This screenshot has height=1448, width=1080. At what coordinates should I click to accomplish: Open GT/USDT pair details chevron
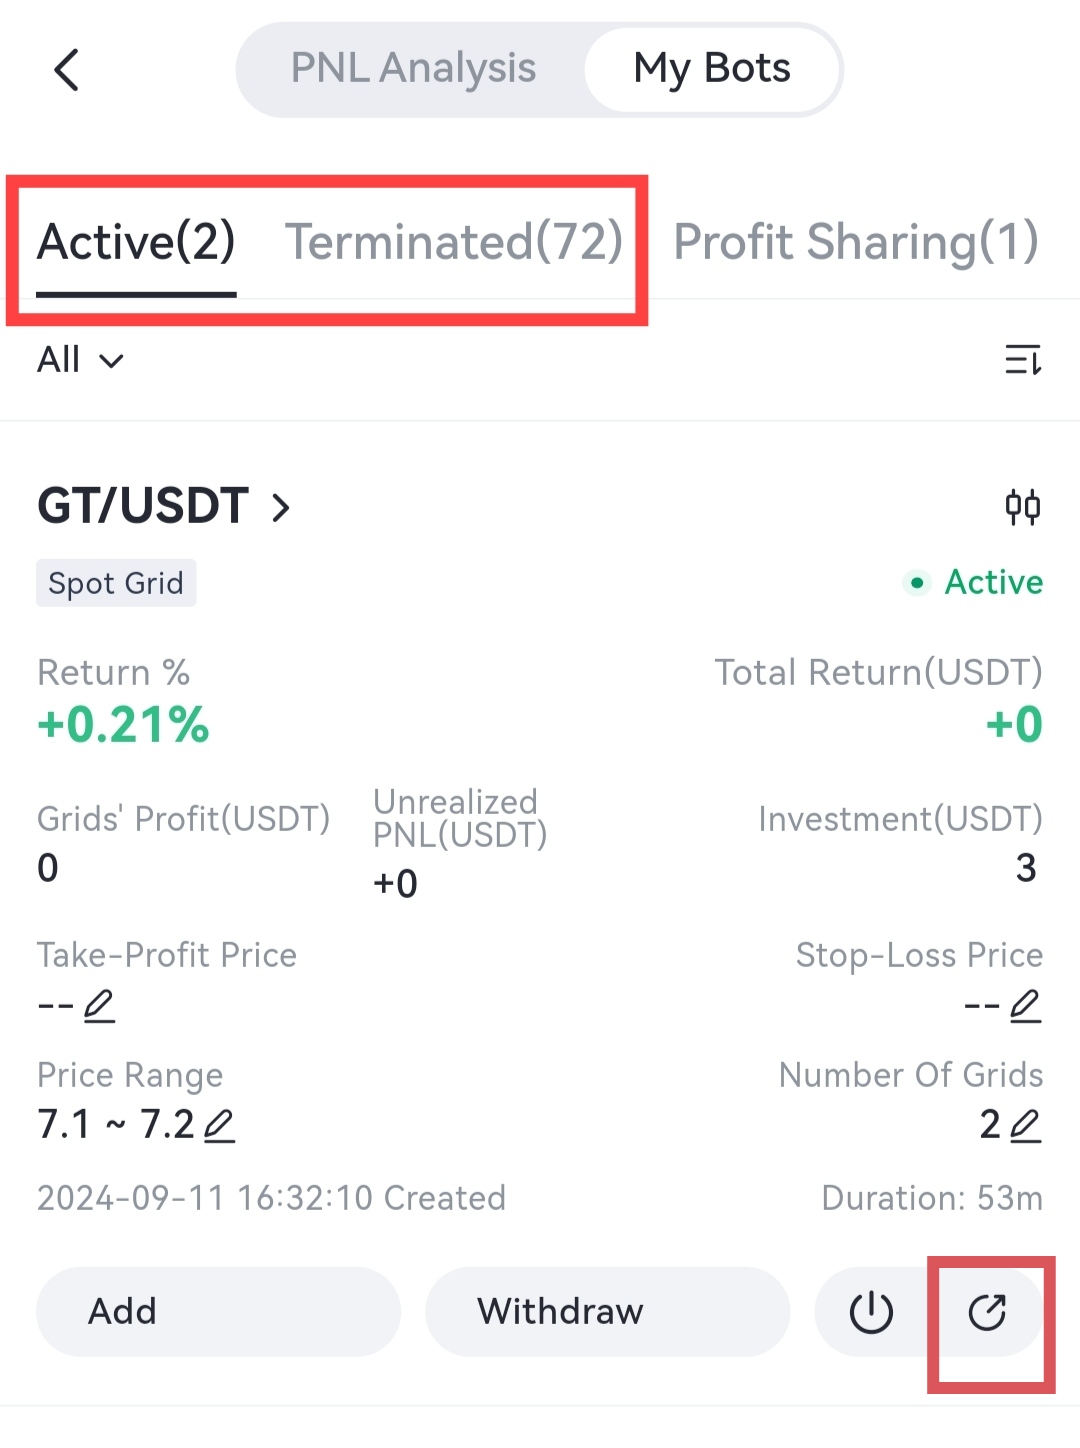pos(281,508)
